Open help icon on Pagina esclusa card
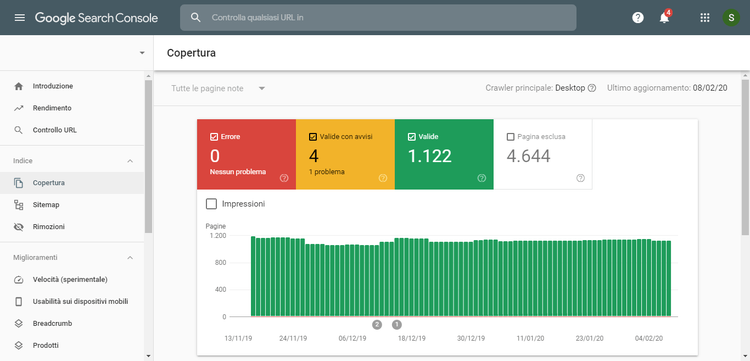 pos(580,178)
